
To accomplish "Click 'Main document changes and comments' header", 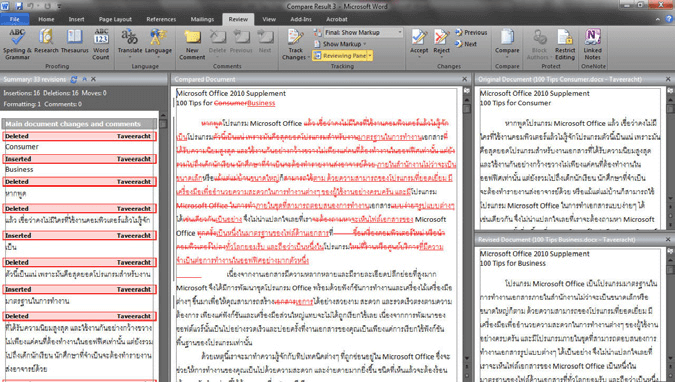I will 79,124.
